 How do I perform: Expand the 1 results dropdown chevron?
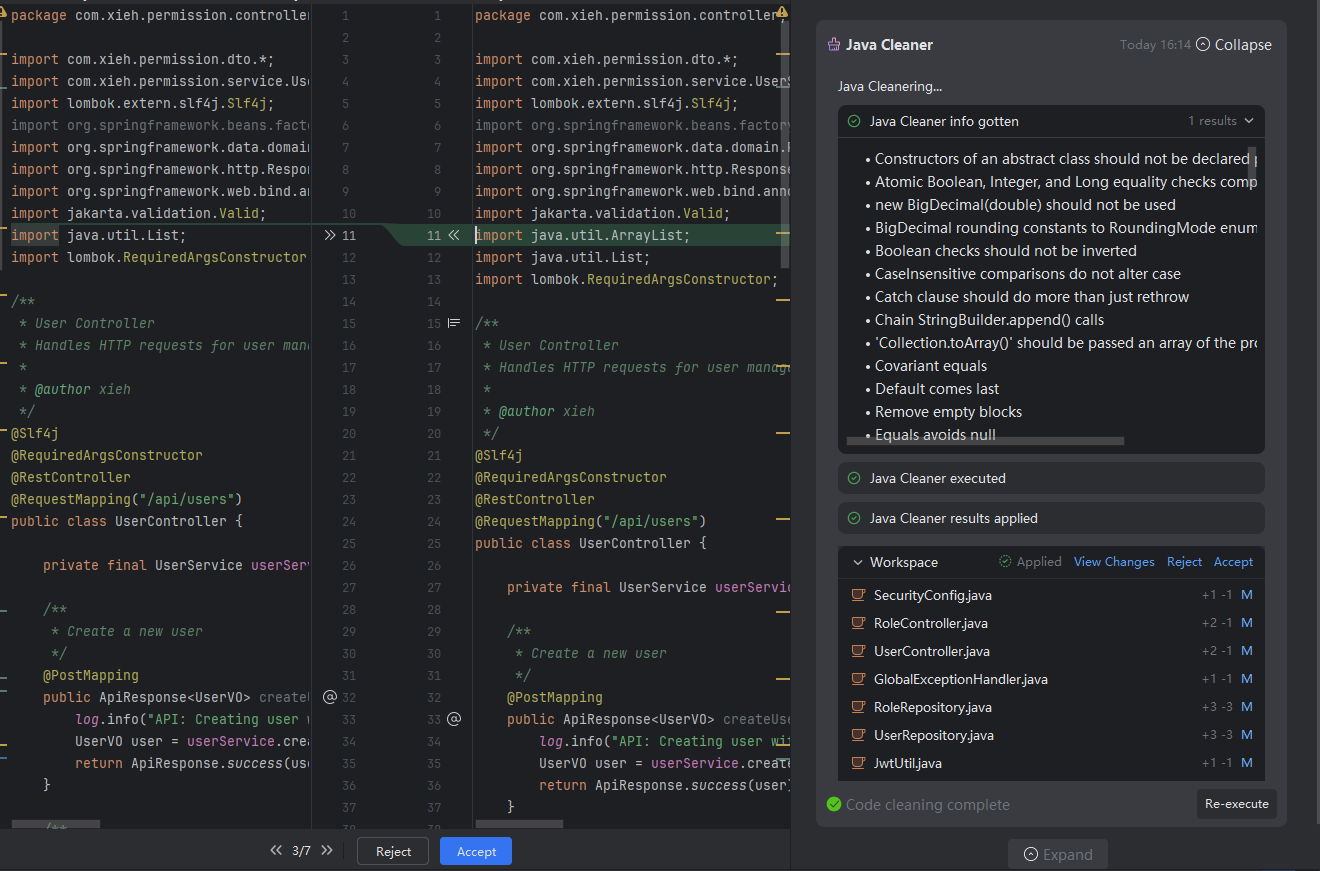[1249, 121]
